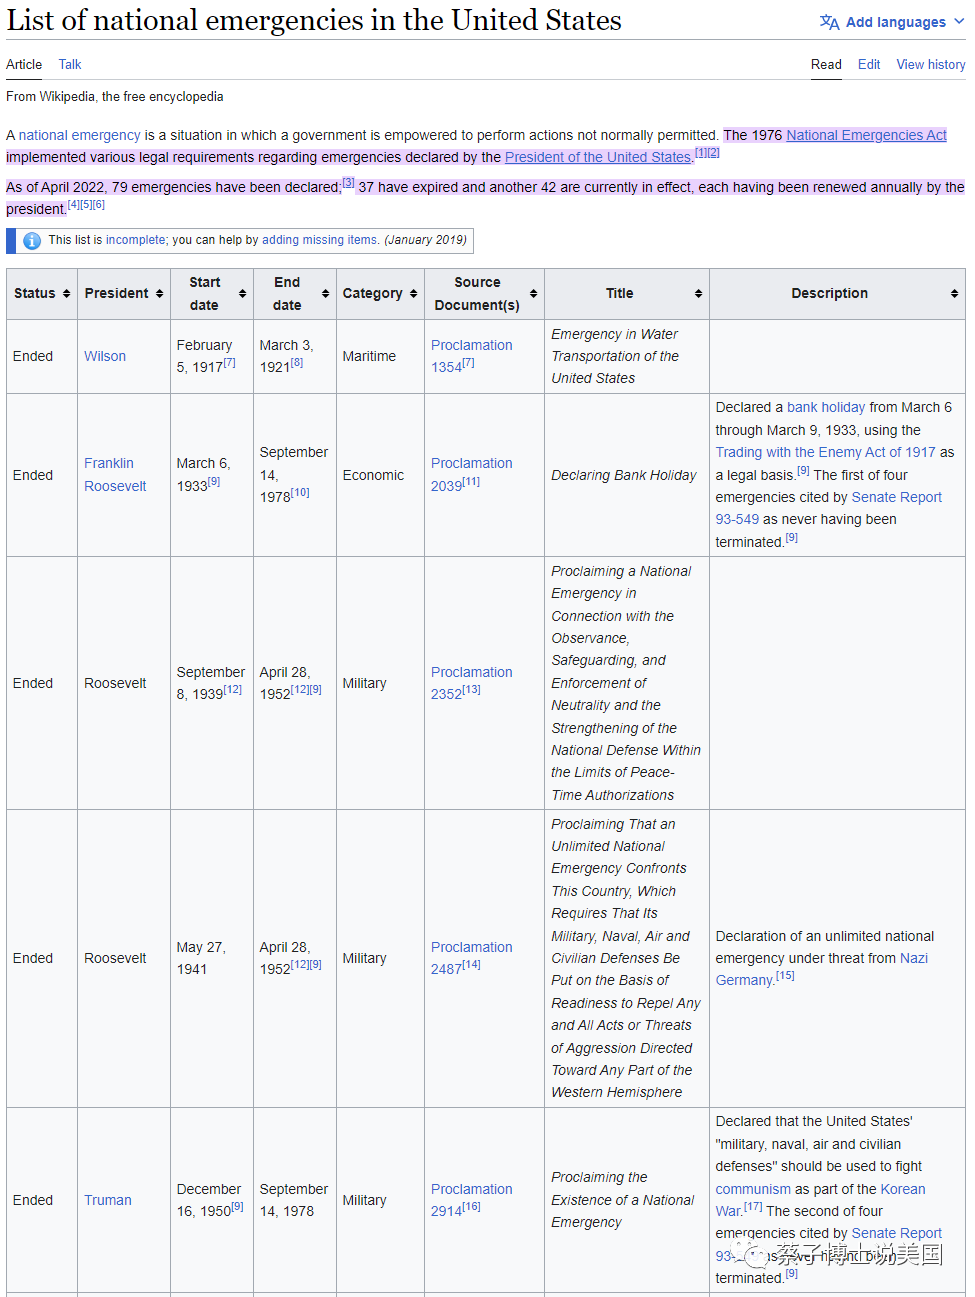Click the page title heading
The width and height of the screenshot is (975, 1297).
pos(314,20)
